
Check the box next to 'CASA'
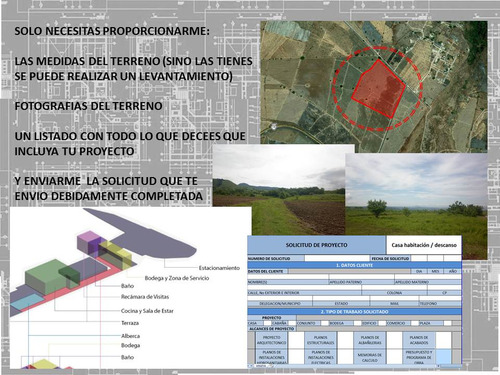point(267,323)
